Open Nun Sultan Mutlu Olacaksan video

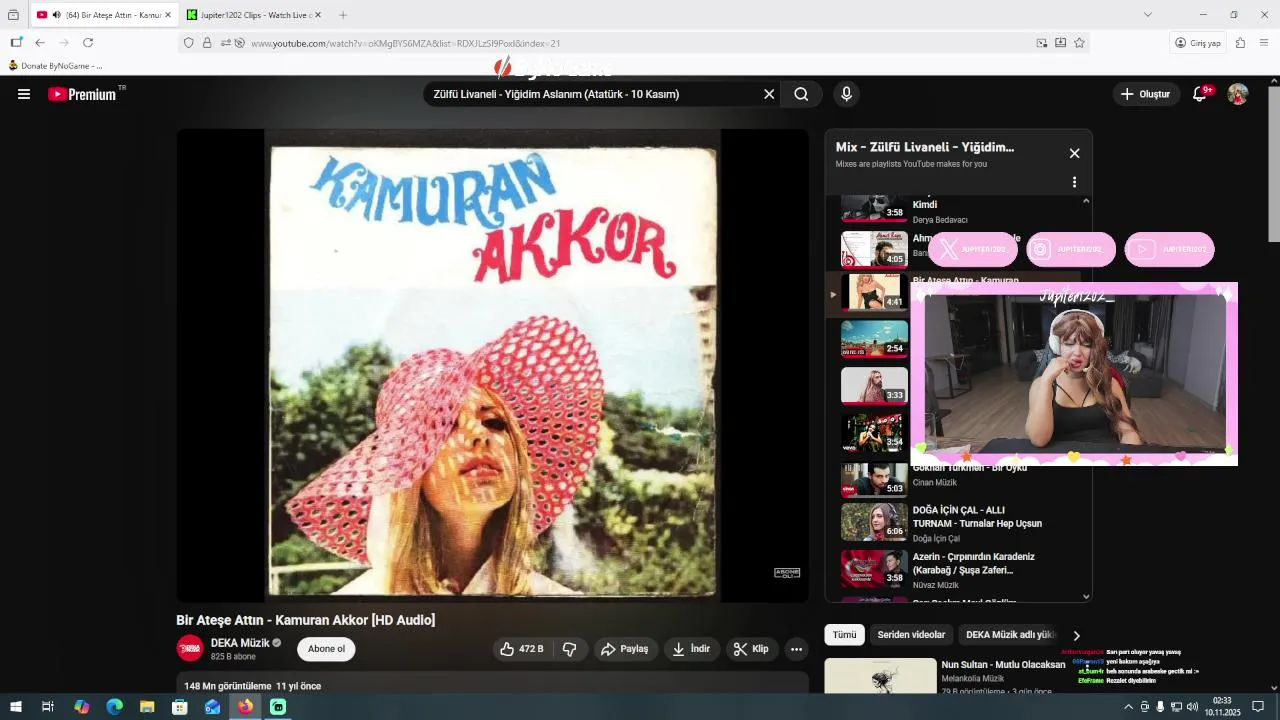point(1003,664)
